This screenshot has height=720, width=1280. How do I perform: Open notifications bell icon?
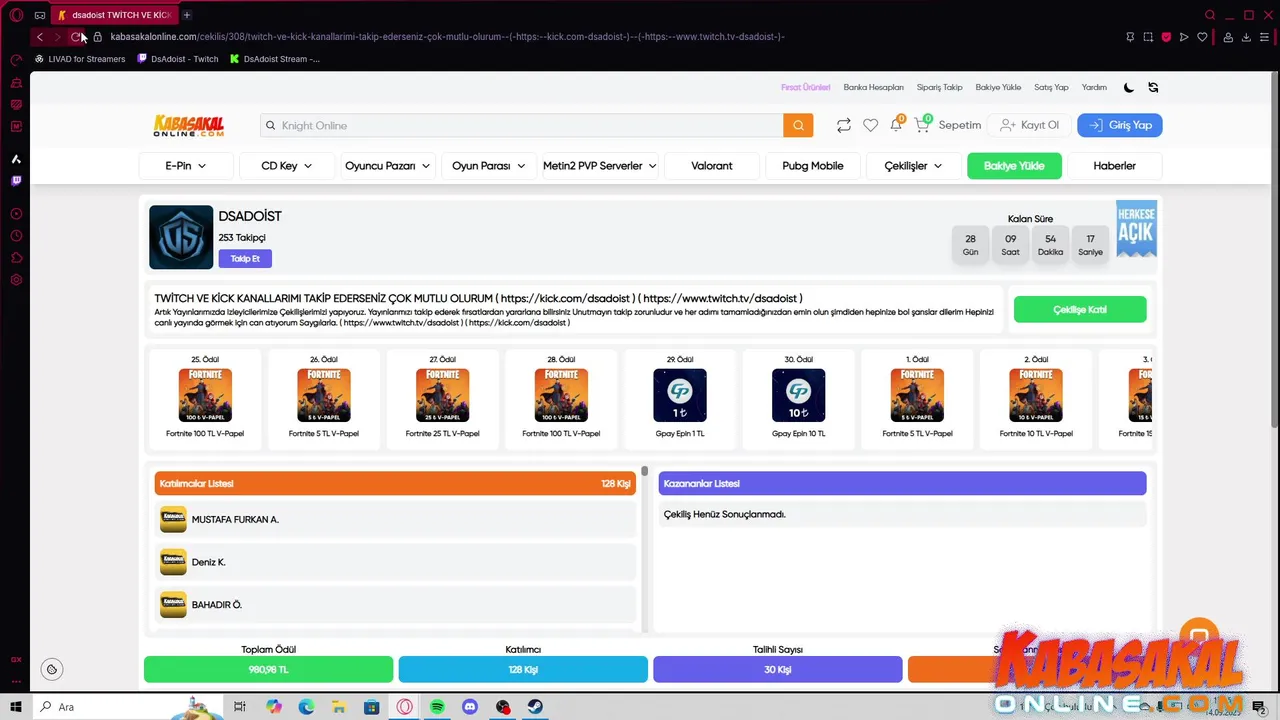click(x=896, y=125)
